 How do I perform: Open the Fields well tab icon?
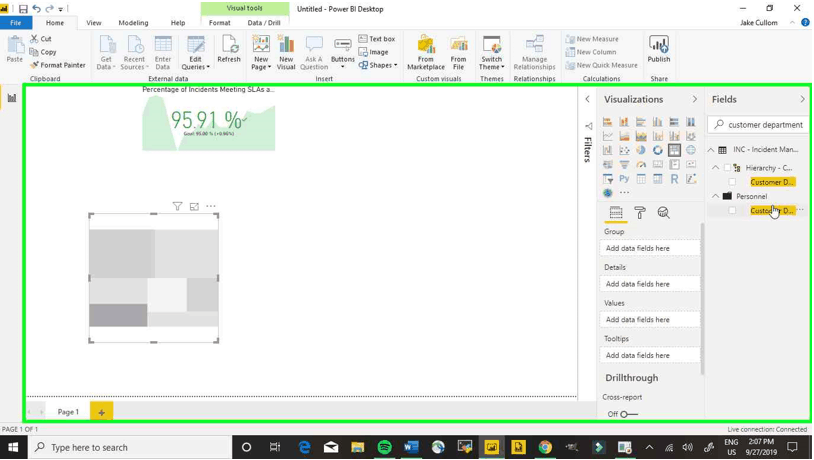click(x=616, y=212)
